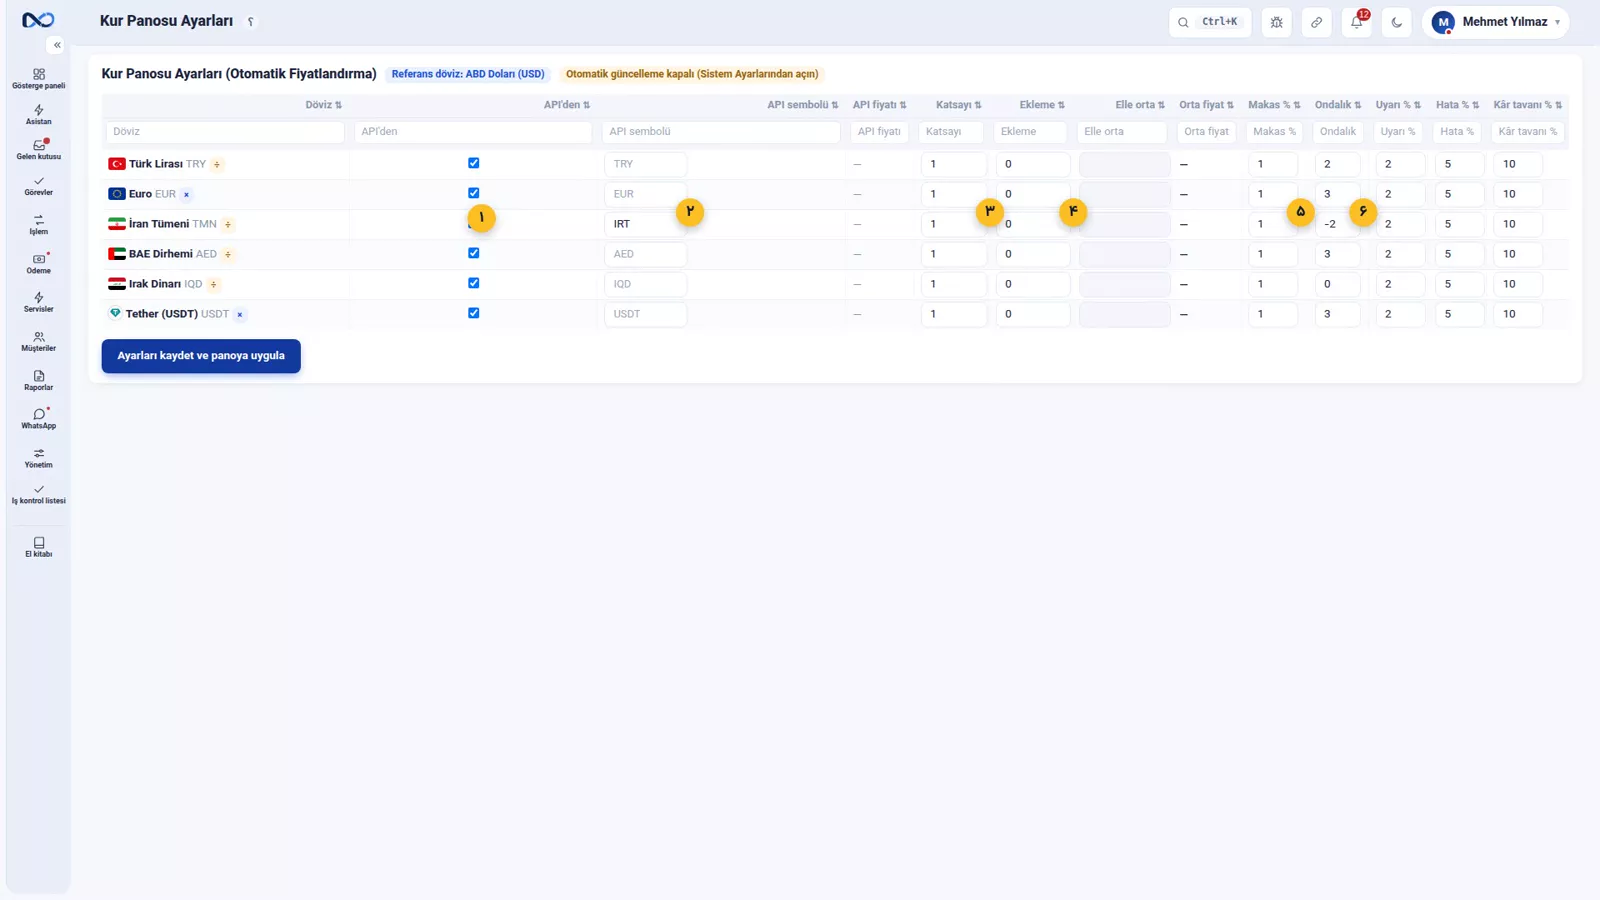
Task: Edit Kâr tavanı value for Euro
Action: point(1518,194)
